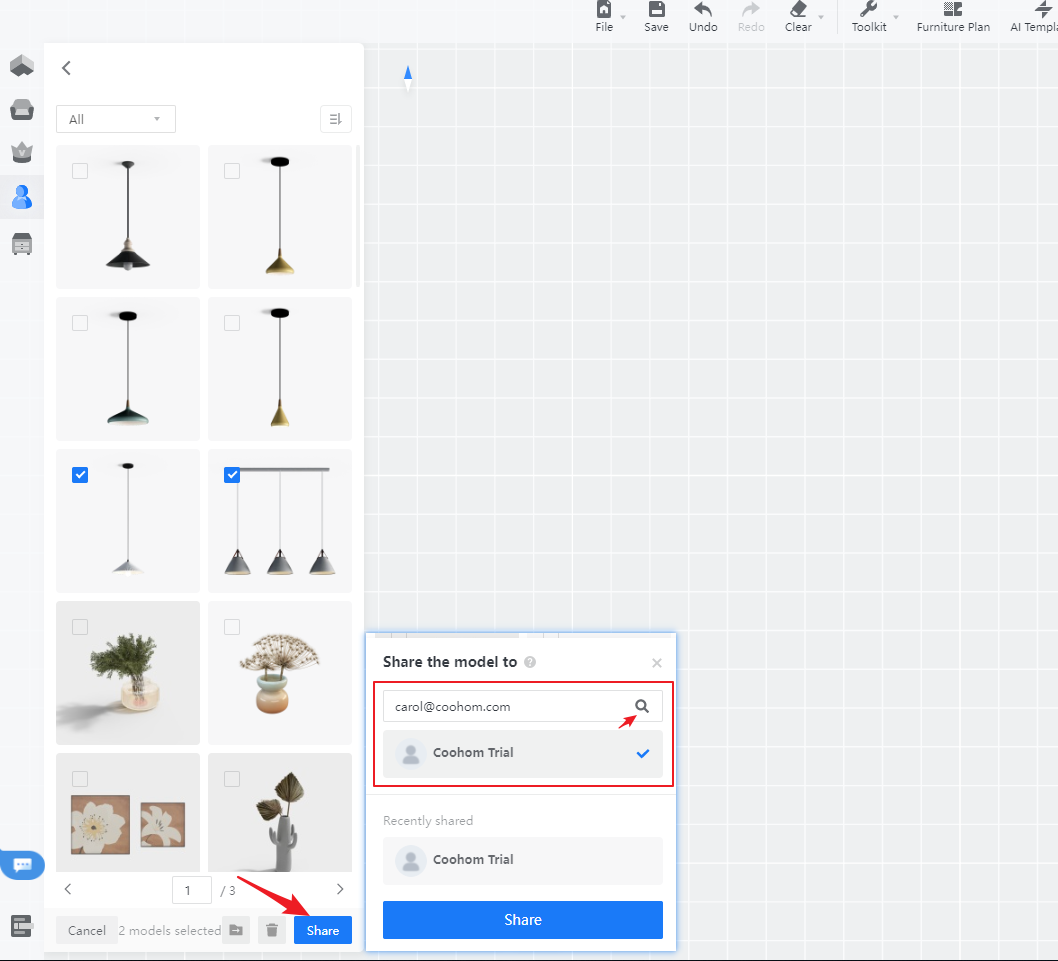Go to next page of models

pyautogui.click(x=339, y=889)
